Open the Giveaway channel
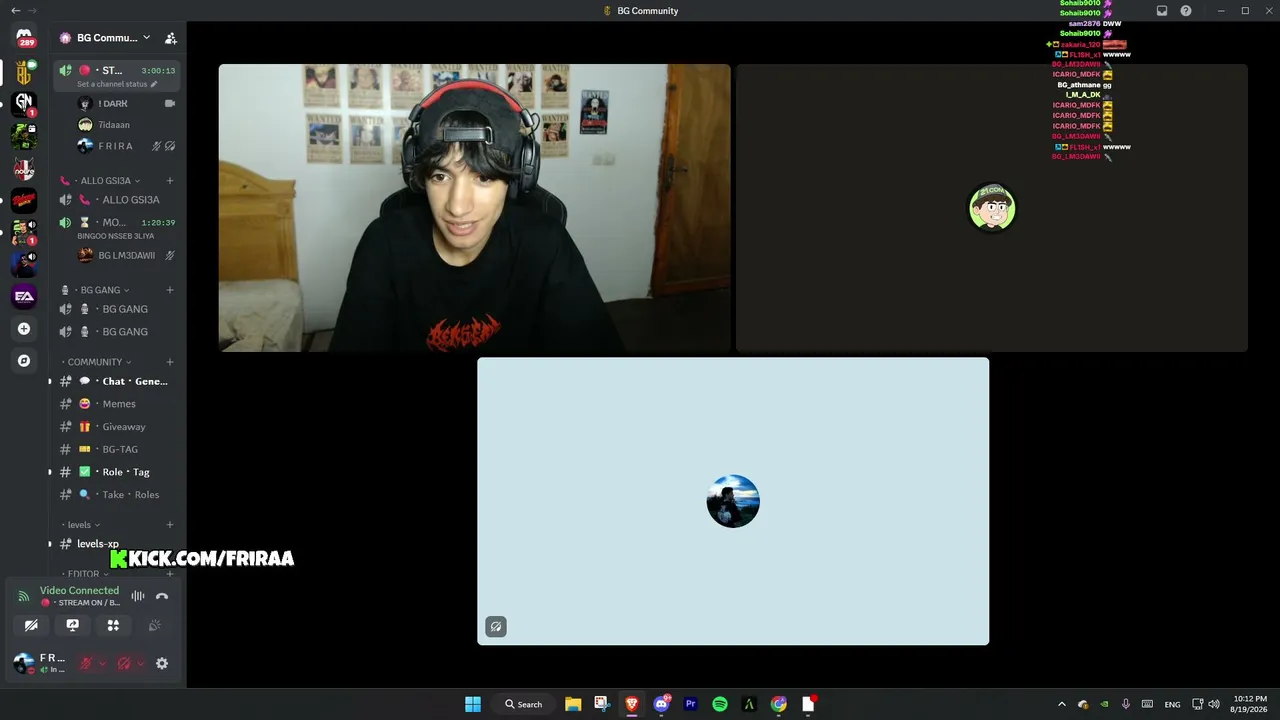 [x=117, y=427]
